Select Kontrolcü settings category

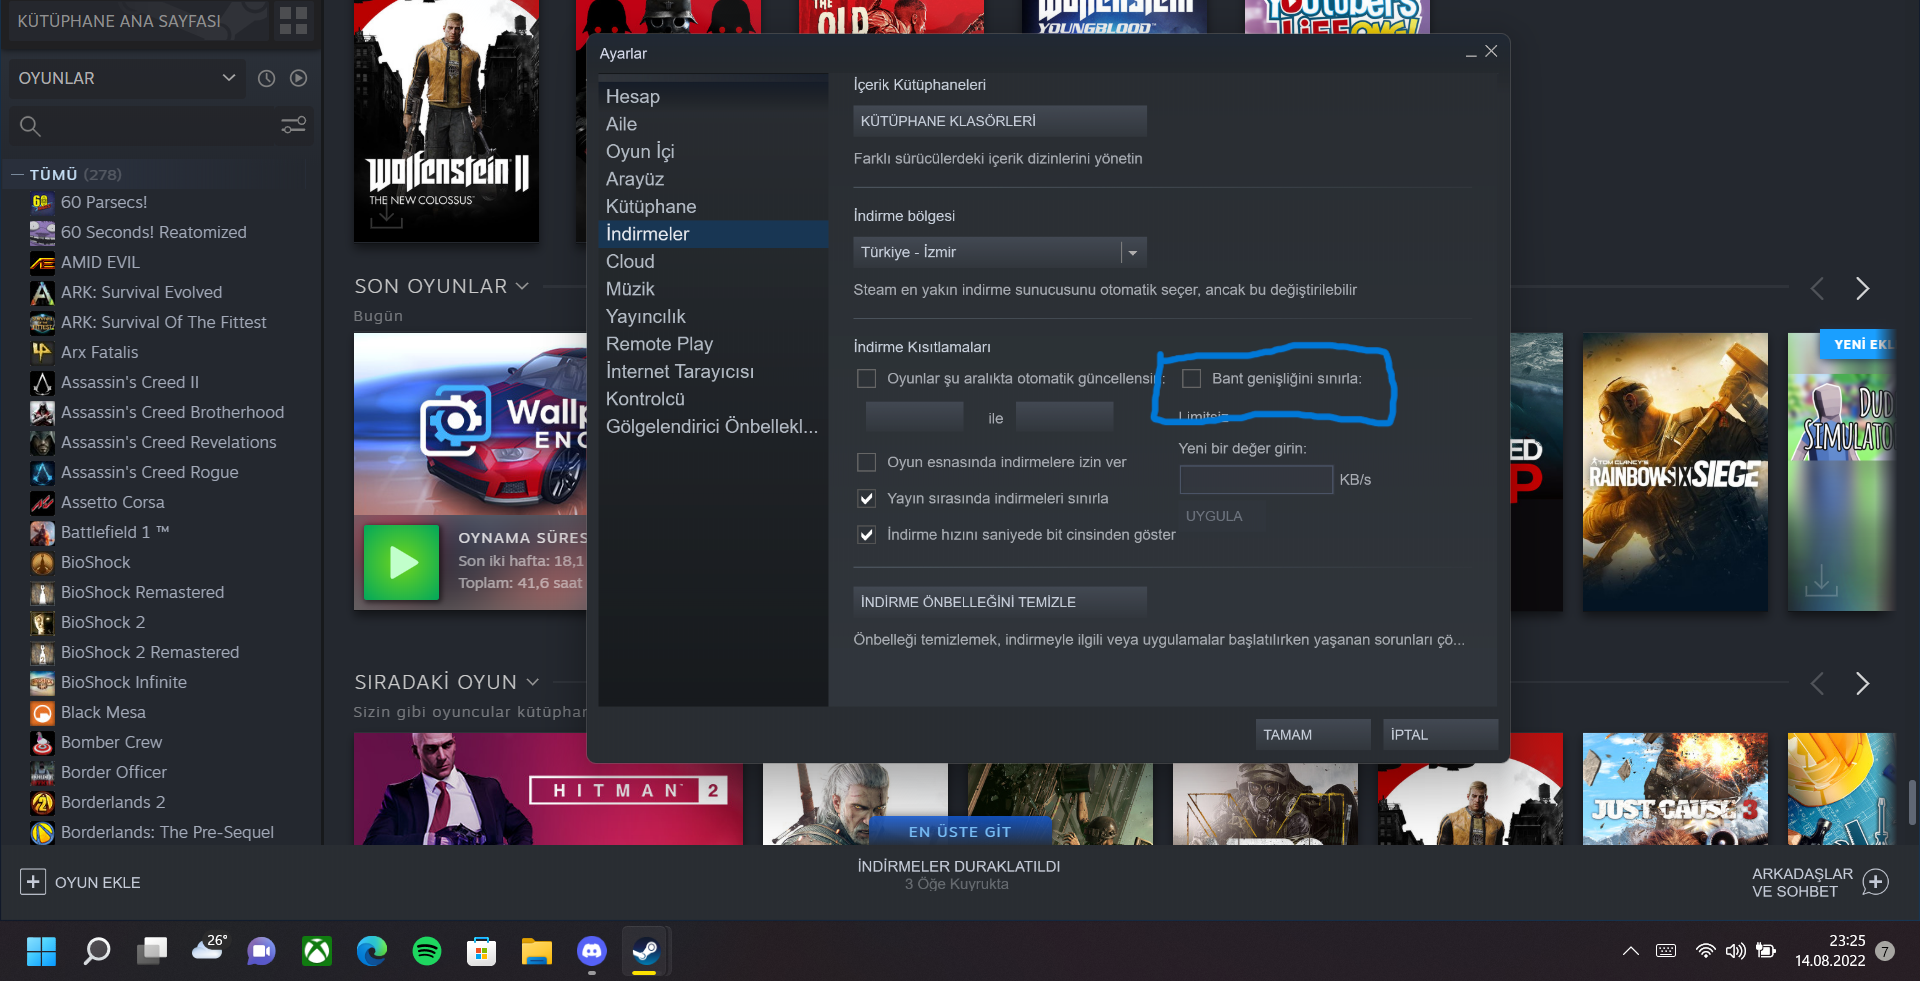pos(713,399)
